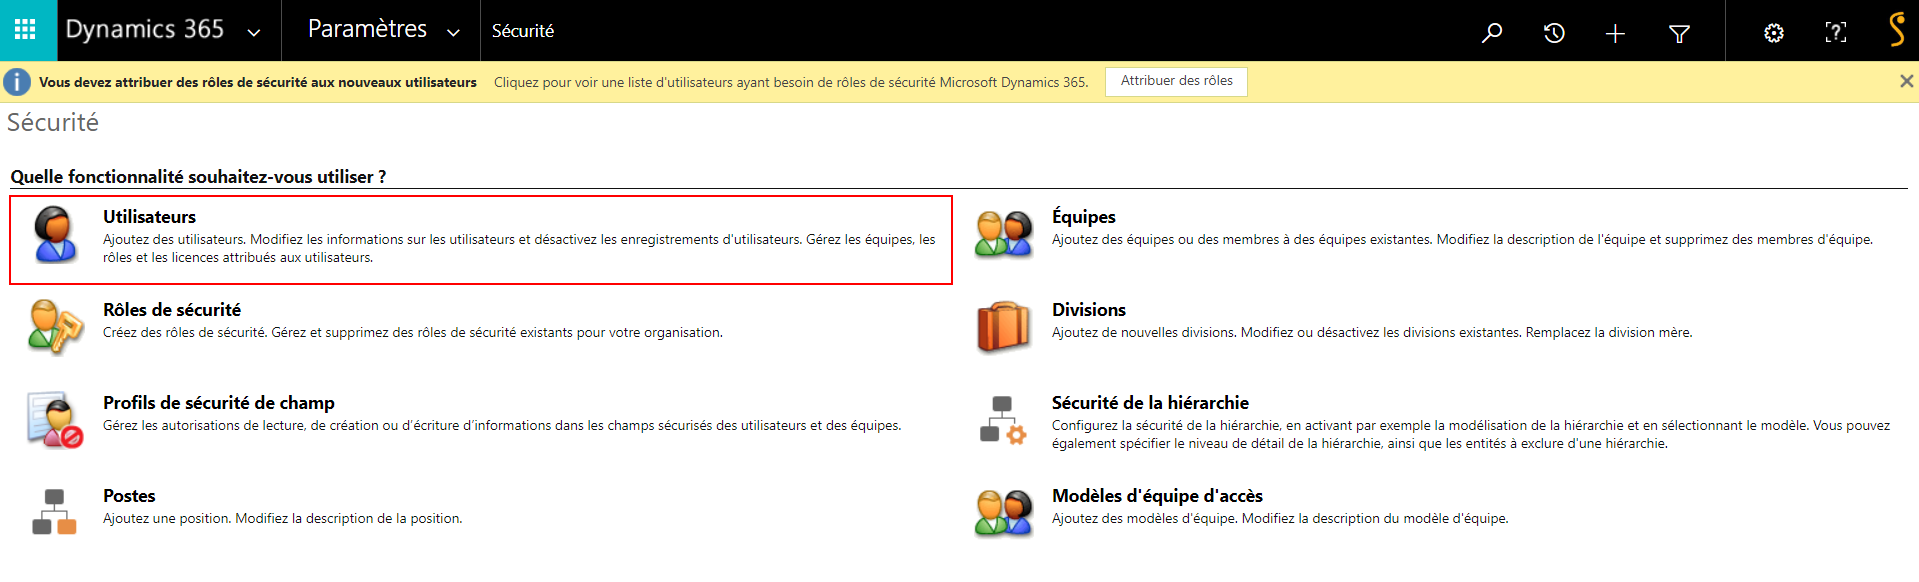Click the plus quick create icon

click(x=1615, y=34)
